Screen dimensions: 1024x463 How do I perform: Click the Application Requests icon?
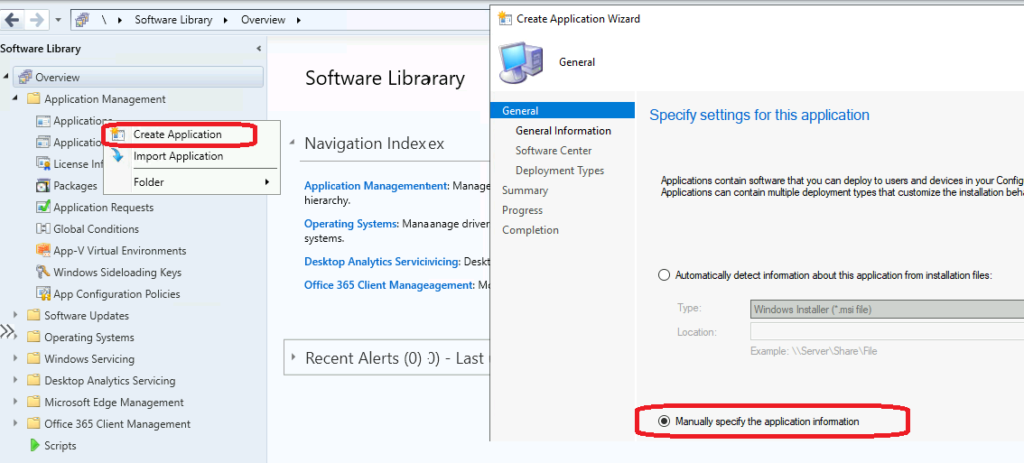tap(43, 207)
